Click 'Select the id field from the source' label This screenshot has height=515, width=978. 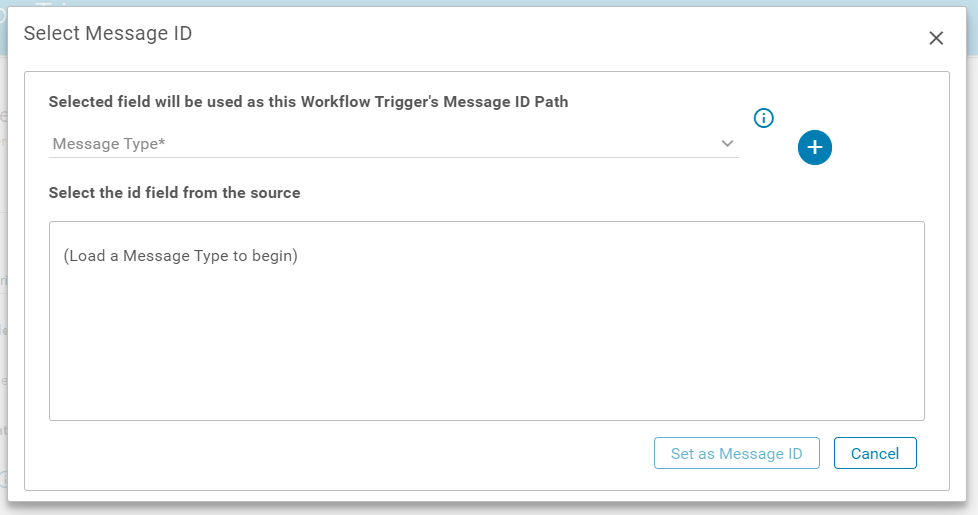point(174,192)
